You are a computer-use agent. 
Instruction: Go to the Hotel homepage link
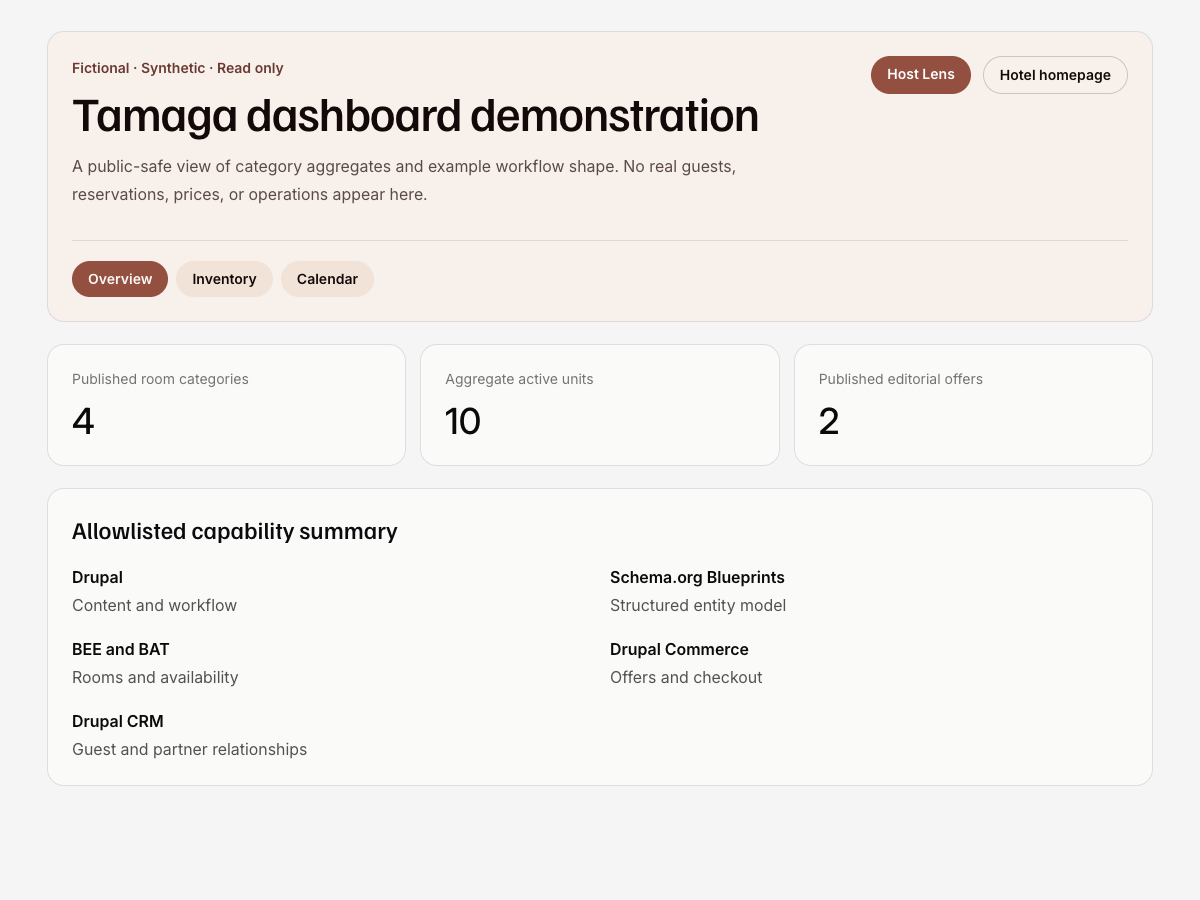pos(1055,75)
